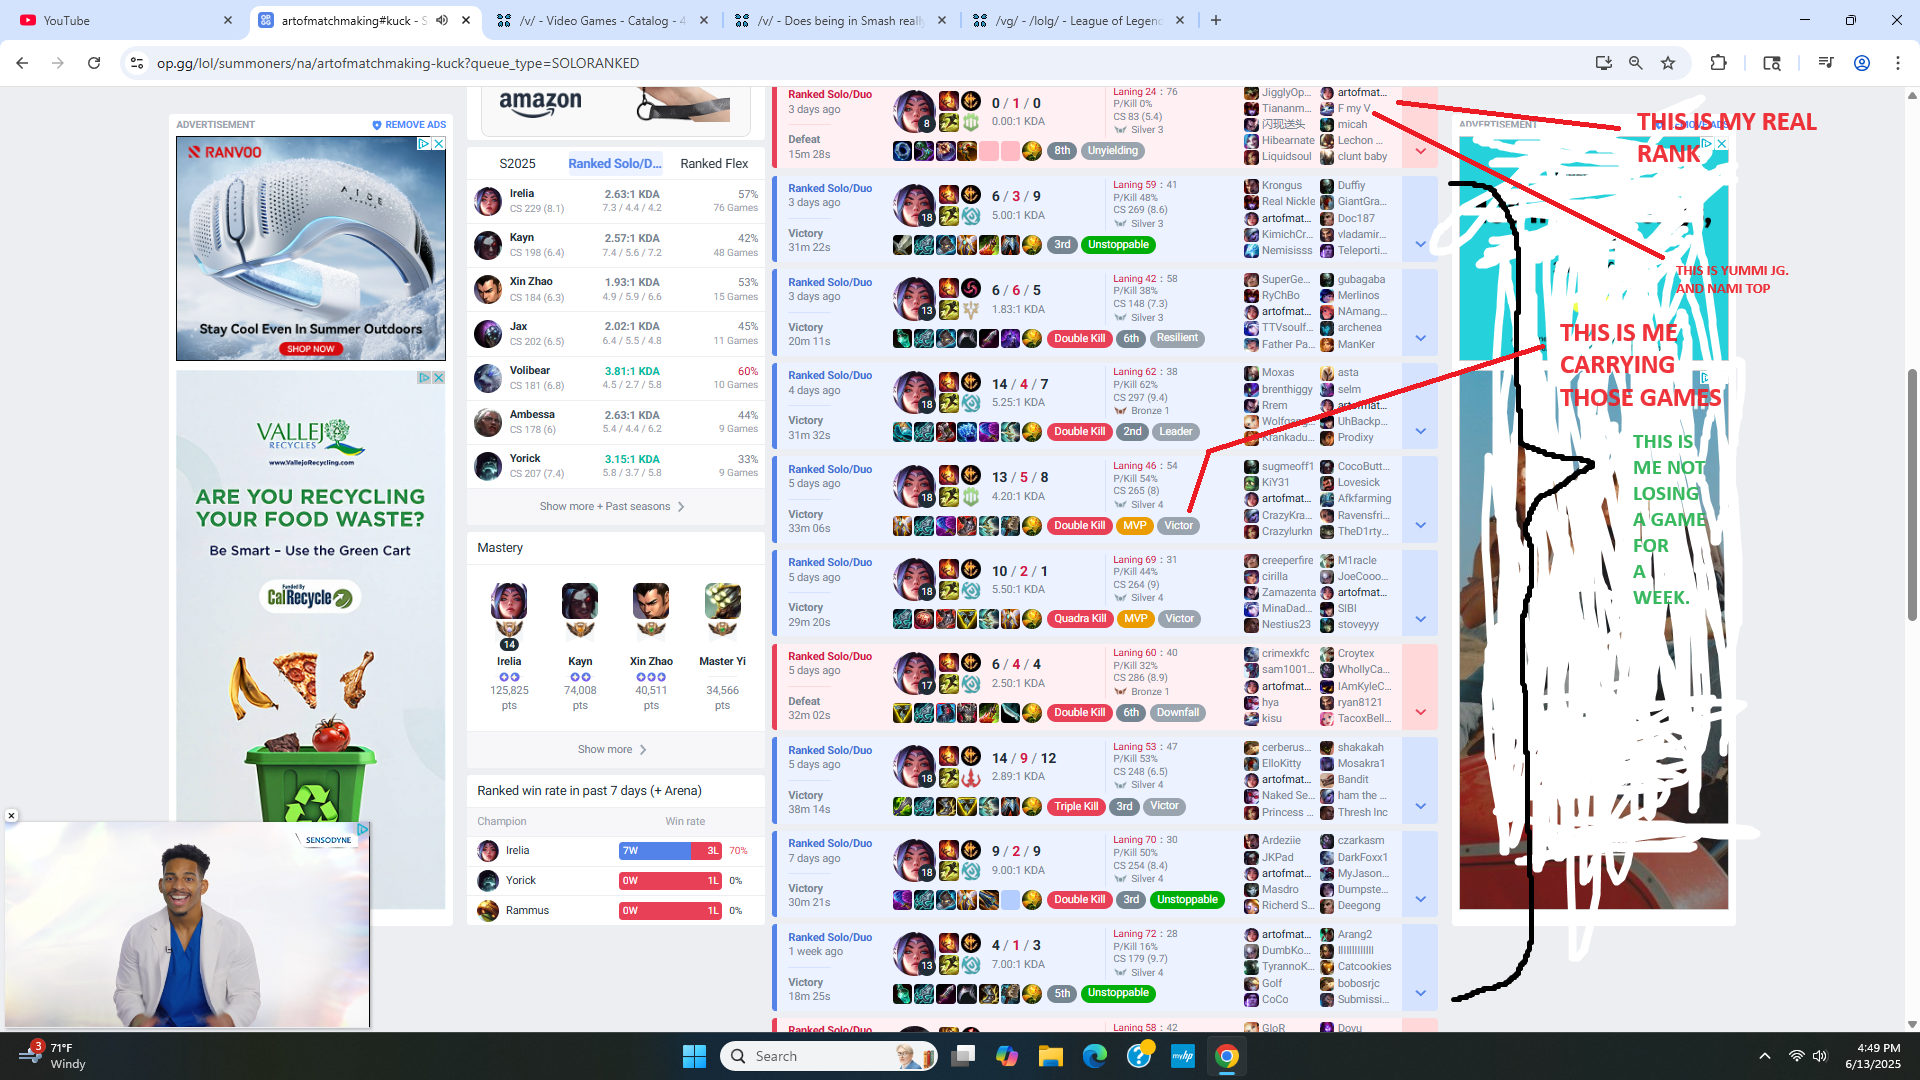
Task: Expand the 13/5/8 victory match details
Action: coord(1420,525)
